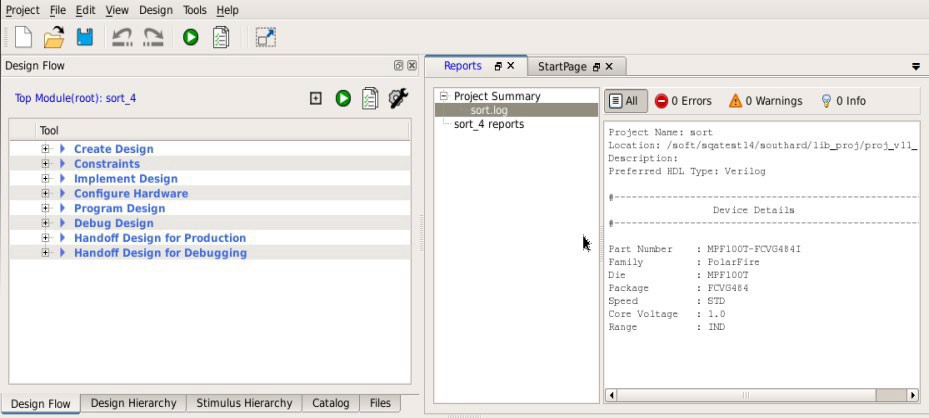Click the green Build Project toolbar icon

coord(190,38)
